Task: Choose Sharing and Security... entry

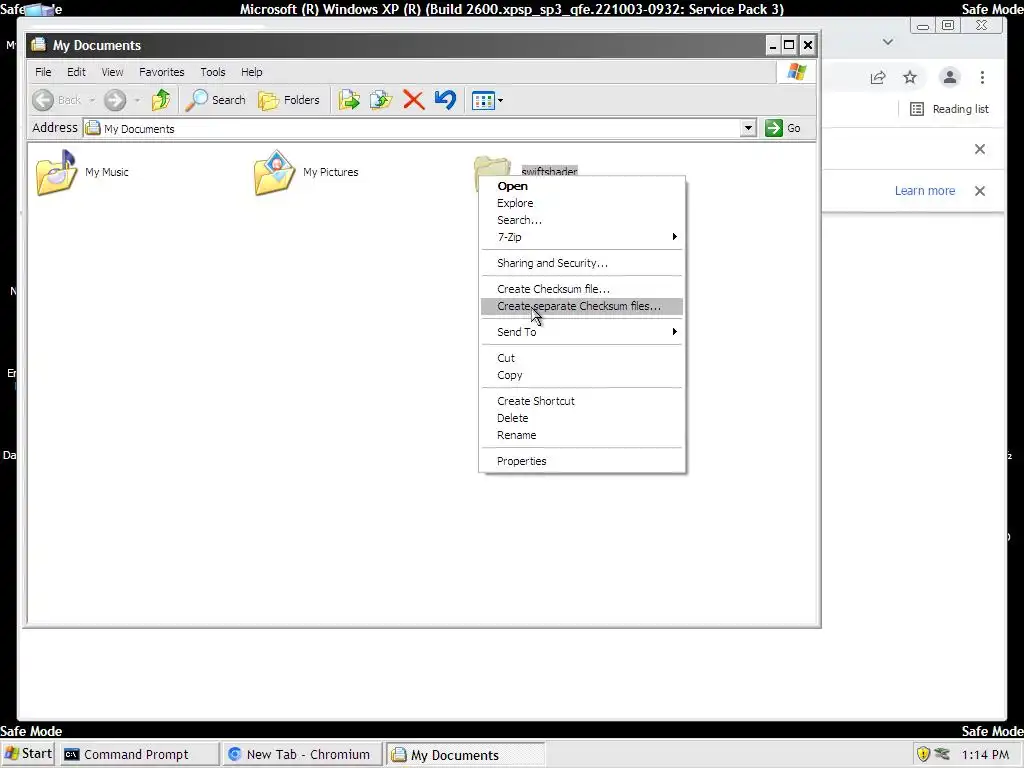Action: 583,263
